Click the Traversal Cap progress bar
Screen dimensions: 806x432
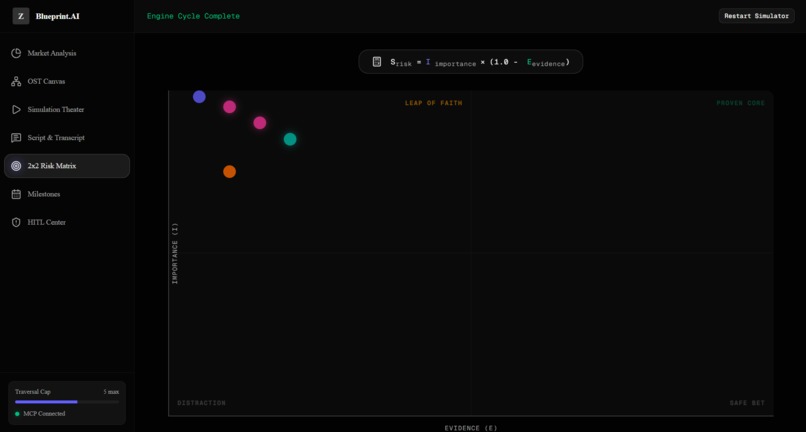click(x=67, y=402)
